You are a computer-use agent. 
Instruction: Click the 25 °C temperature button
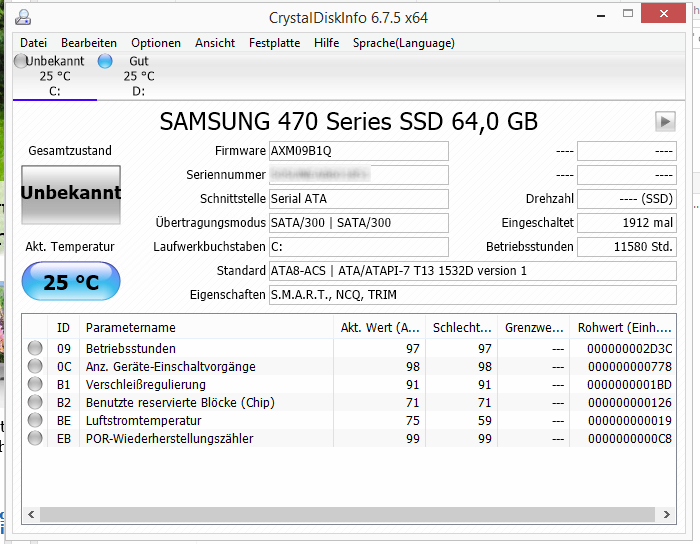(x=71, y=282)
